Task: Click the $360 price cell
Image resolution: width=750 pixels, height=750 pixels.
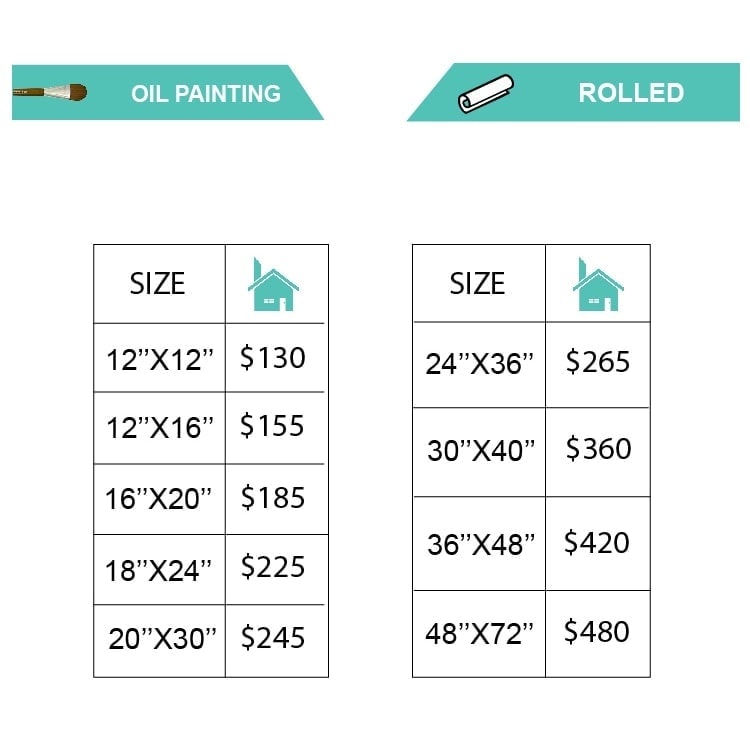Action: [598, 449]
